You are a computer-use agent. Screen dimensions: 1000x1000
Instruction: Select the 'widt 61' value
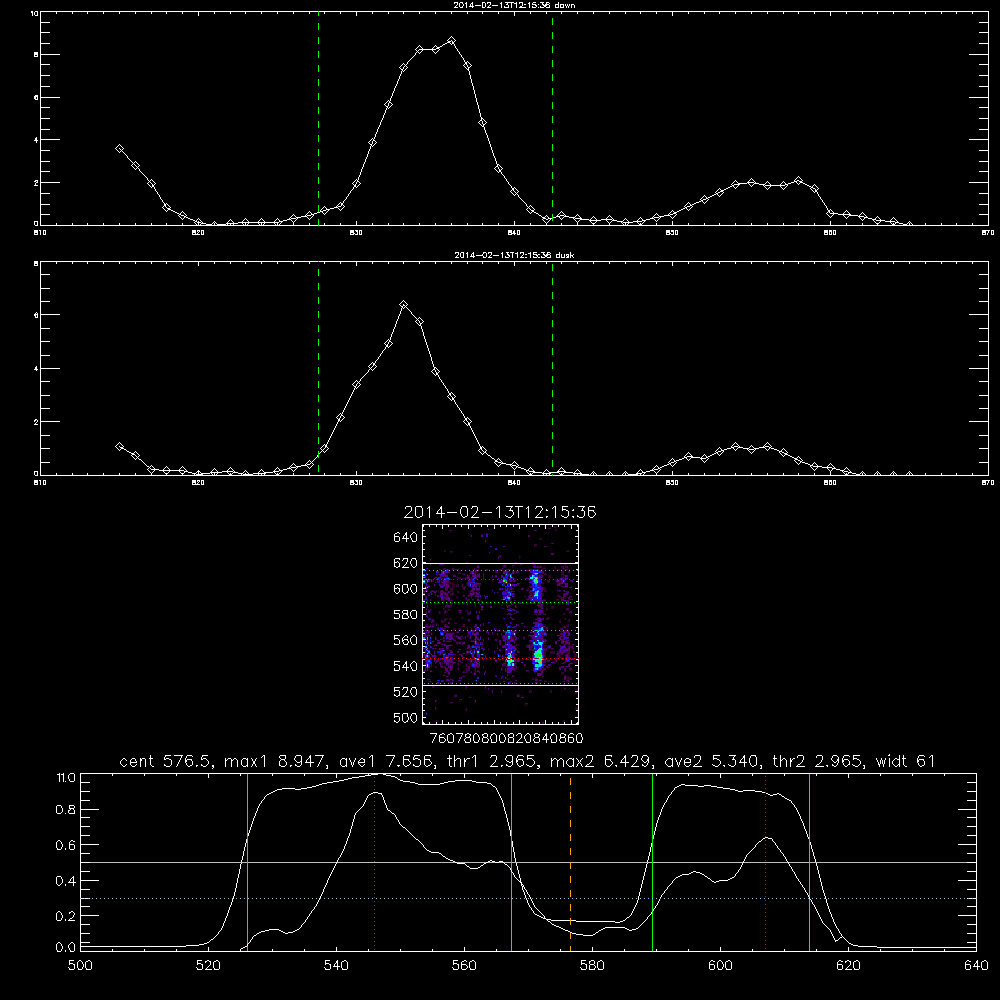905,761
